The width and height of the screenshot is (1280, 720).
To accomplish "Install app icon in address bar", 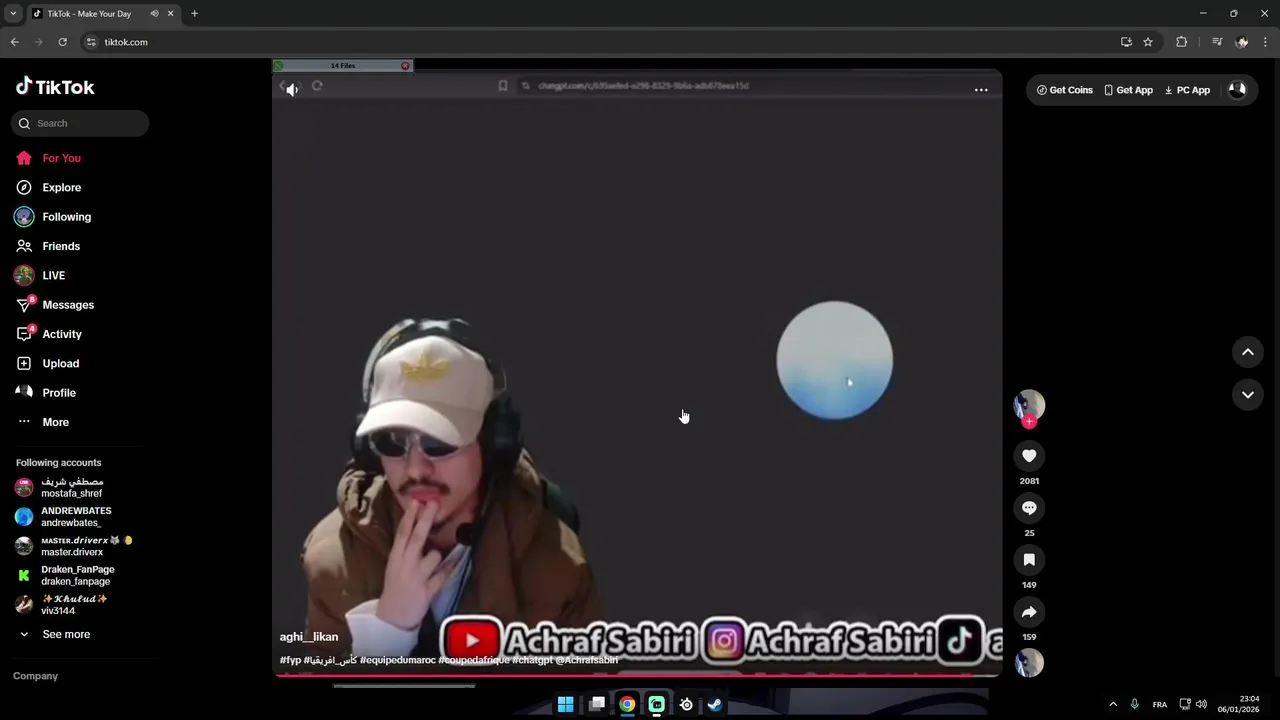I will (1126, 42).
